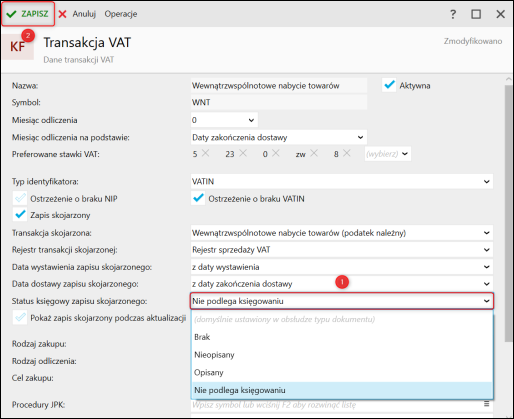
Task: Toggle the Aktywna checkbox
Action: pyautogui.click(x=389, y=85)
